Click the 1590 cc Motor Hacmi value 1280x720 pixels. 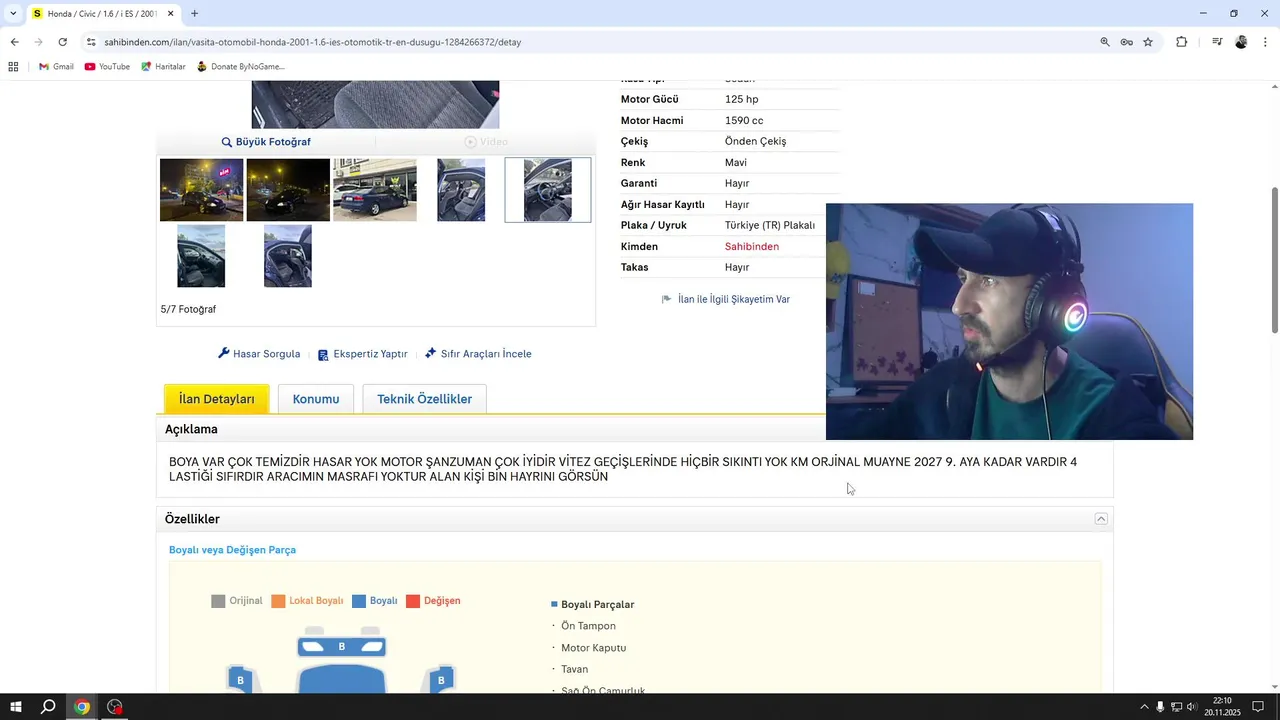(x=744, y=120)
